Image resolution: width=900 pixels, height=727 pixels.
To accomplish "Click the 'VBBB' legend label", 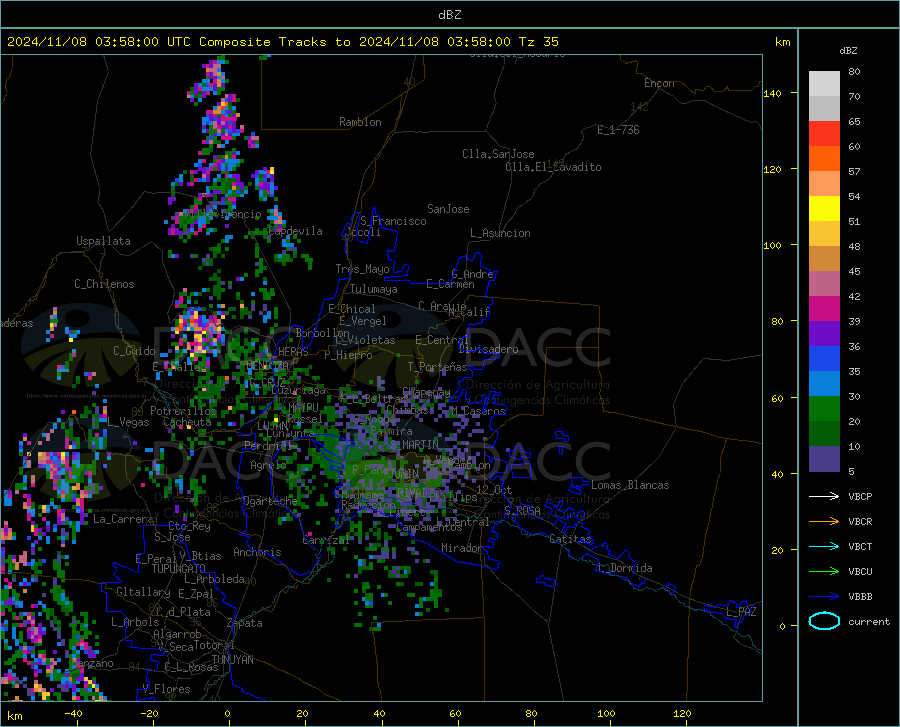I will [x=860, y=597].
